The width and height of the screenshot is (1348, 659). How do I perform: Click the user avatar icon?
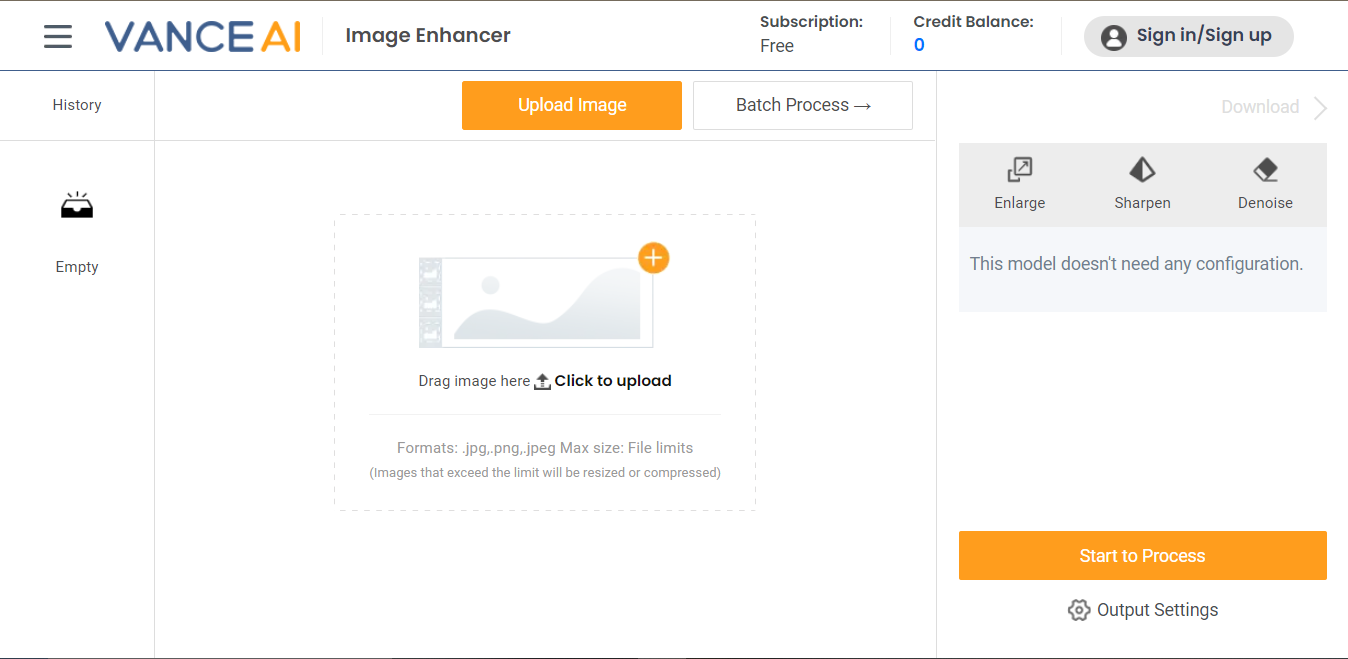click(1113, 37)
